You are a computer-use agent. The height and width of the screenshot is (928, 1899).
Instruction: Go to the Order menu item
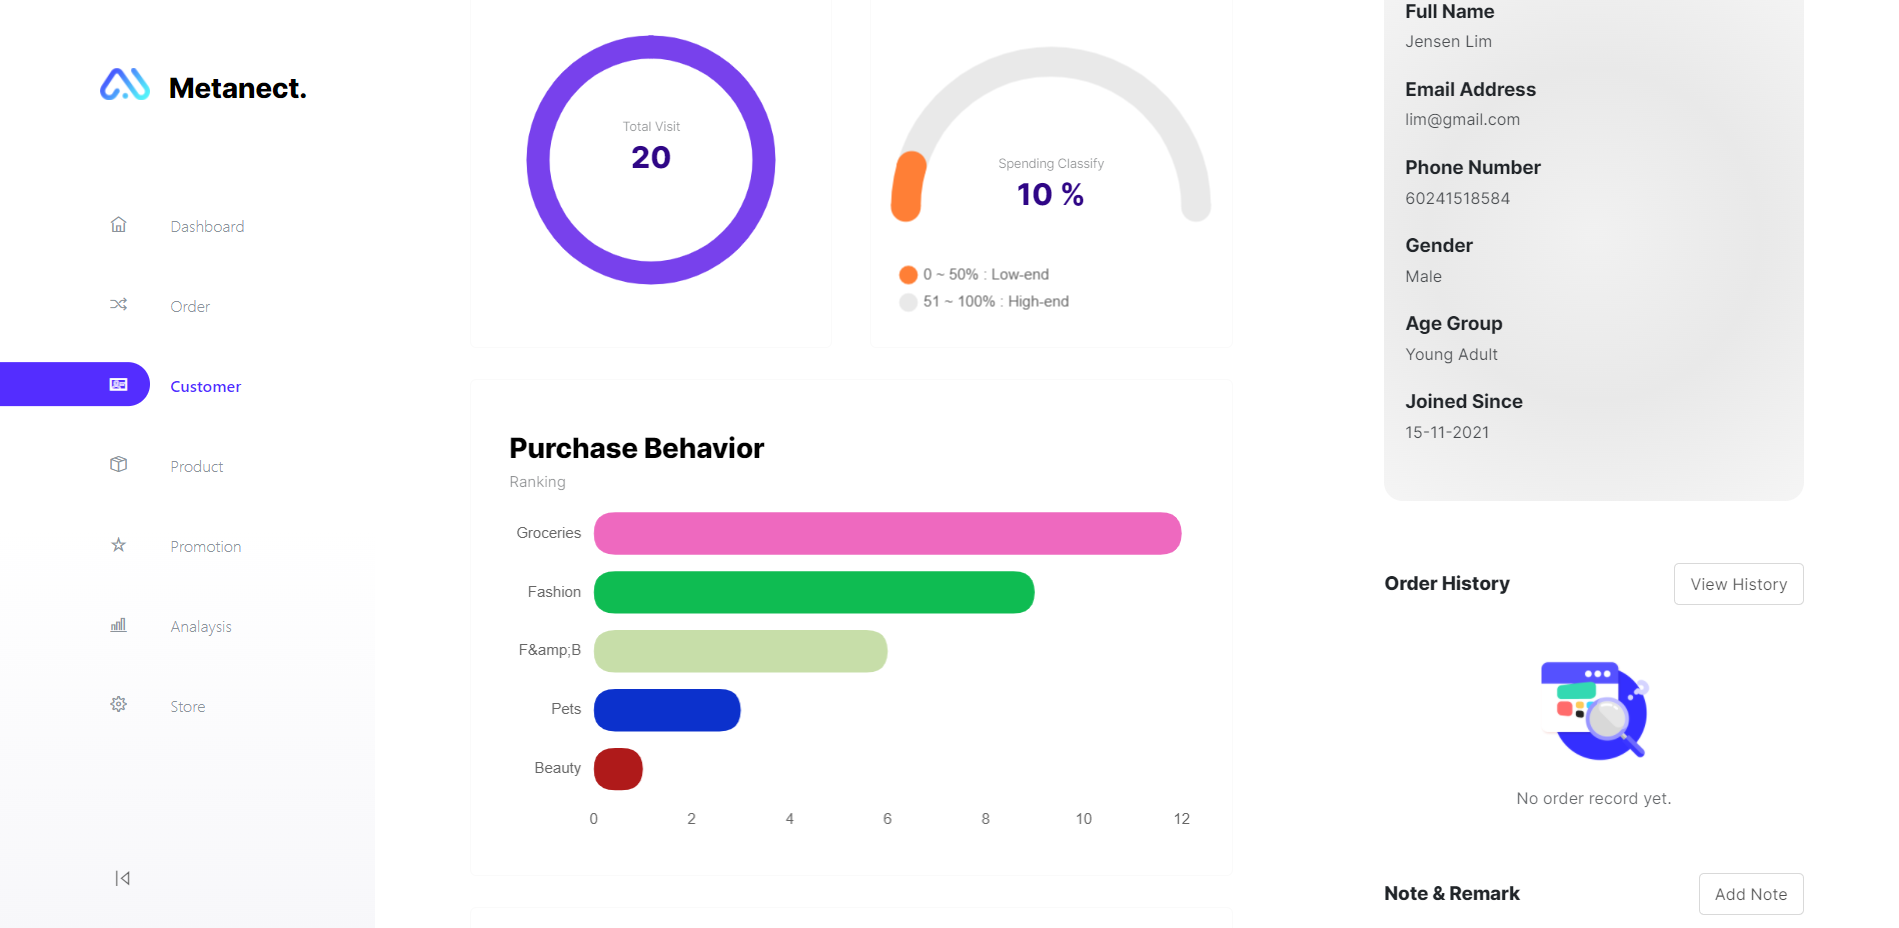tap(190, 307)
